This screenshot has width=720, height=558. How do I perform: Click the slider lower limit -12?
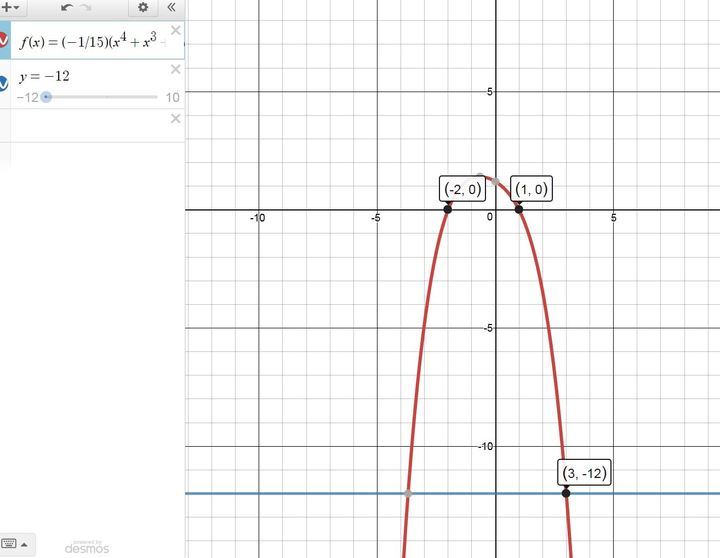point(27,97)
